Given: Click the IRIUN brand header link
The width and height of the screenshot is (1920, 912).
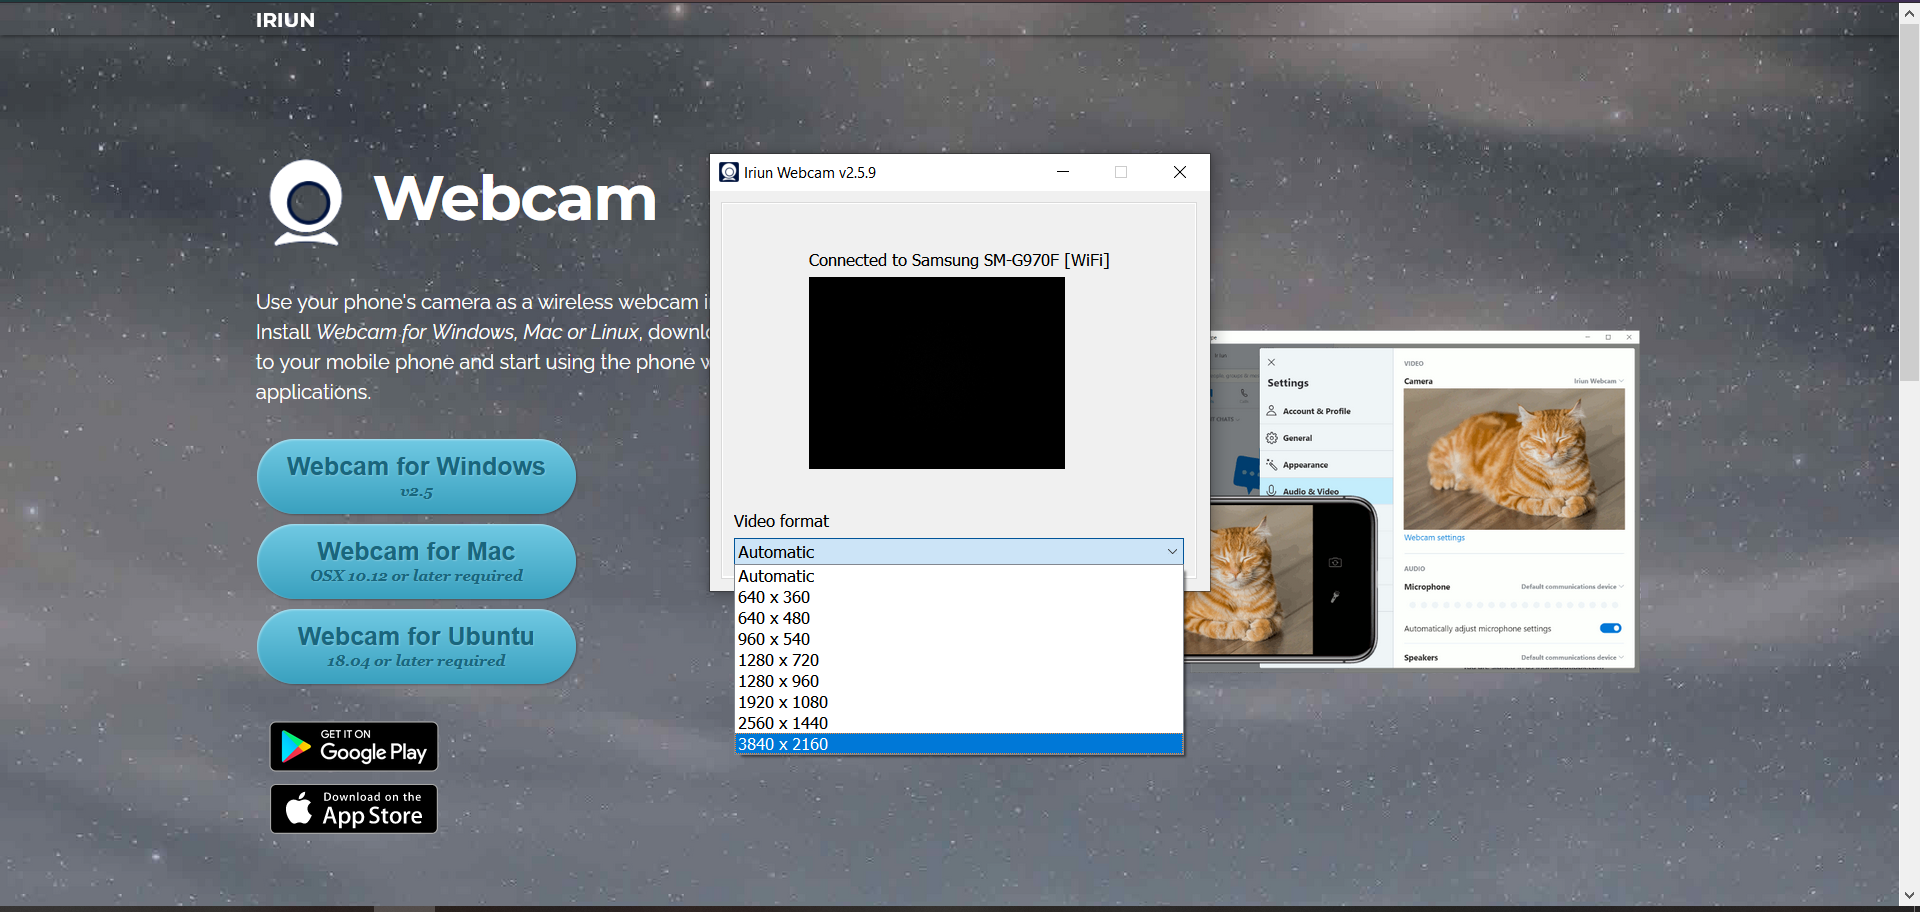Looking at the screenshot, I should pyautogui.click(x=285, y=20).
